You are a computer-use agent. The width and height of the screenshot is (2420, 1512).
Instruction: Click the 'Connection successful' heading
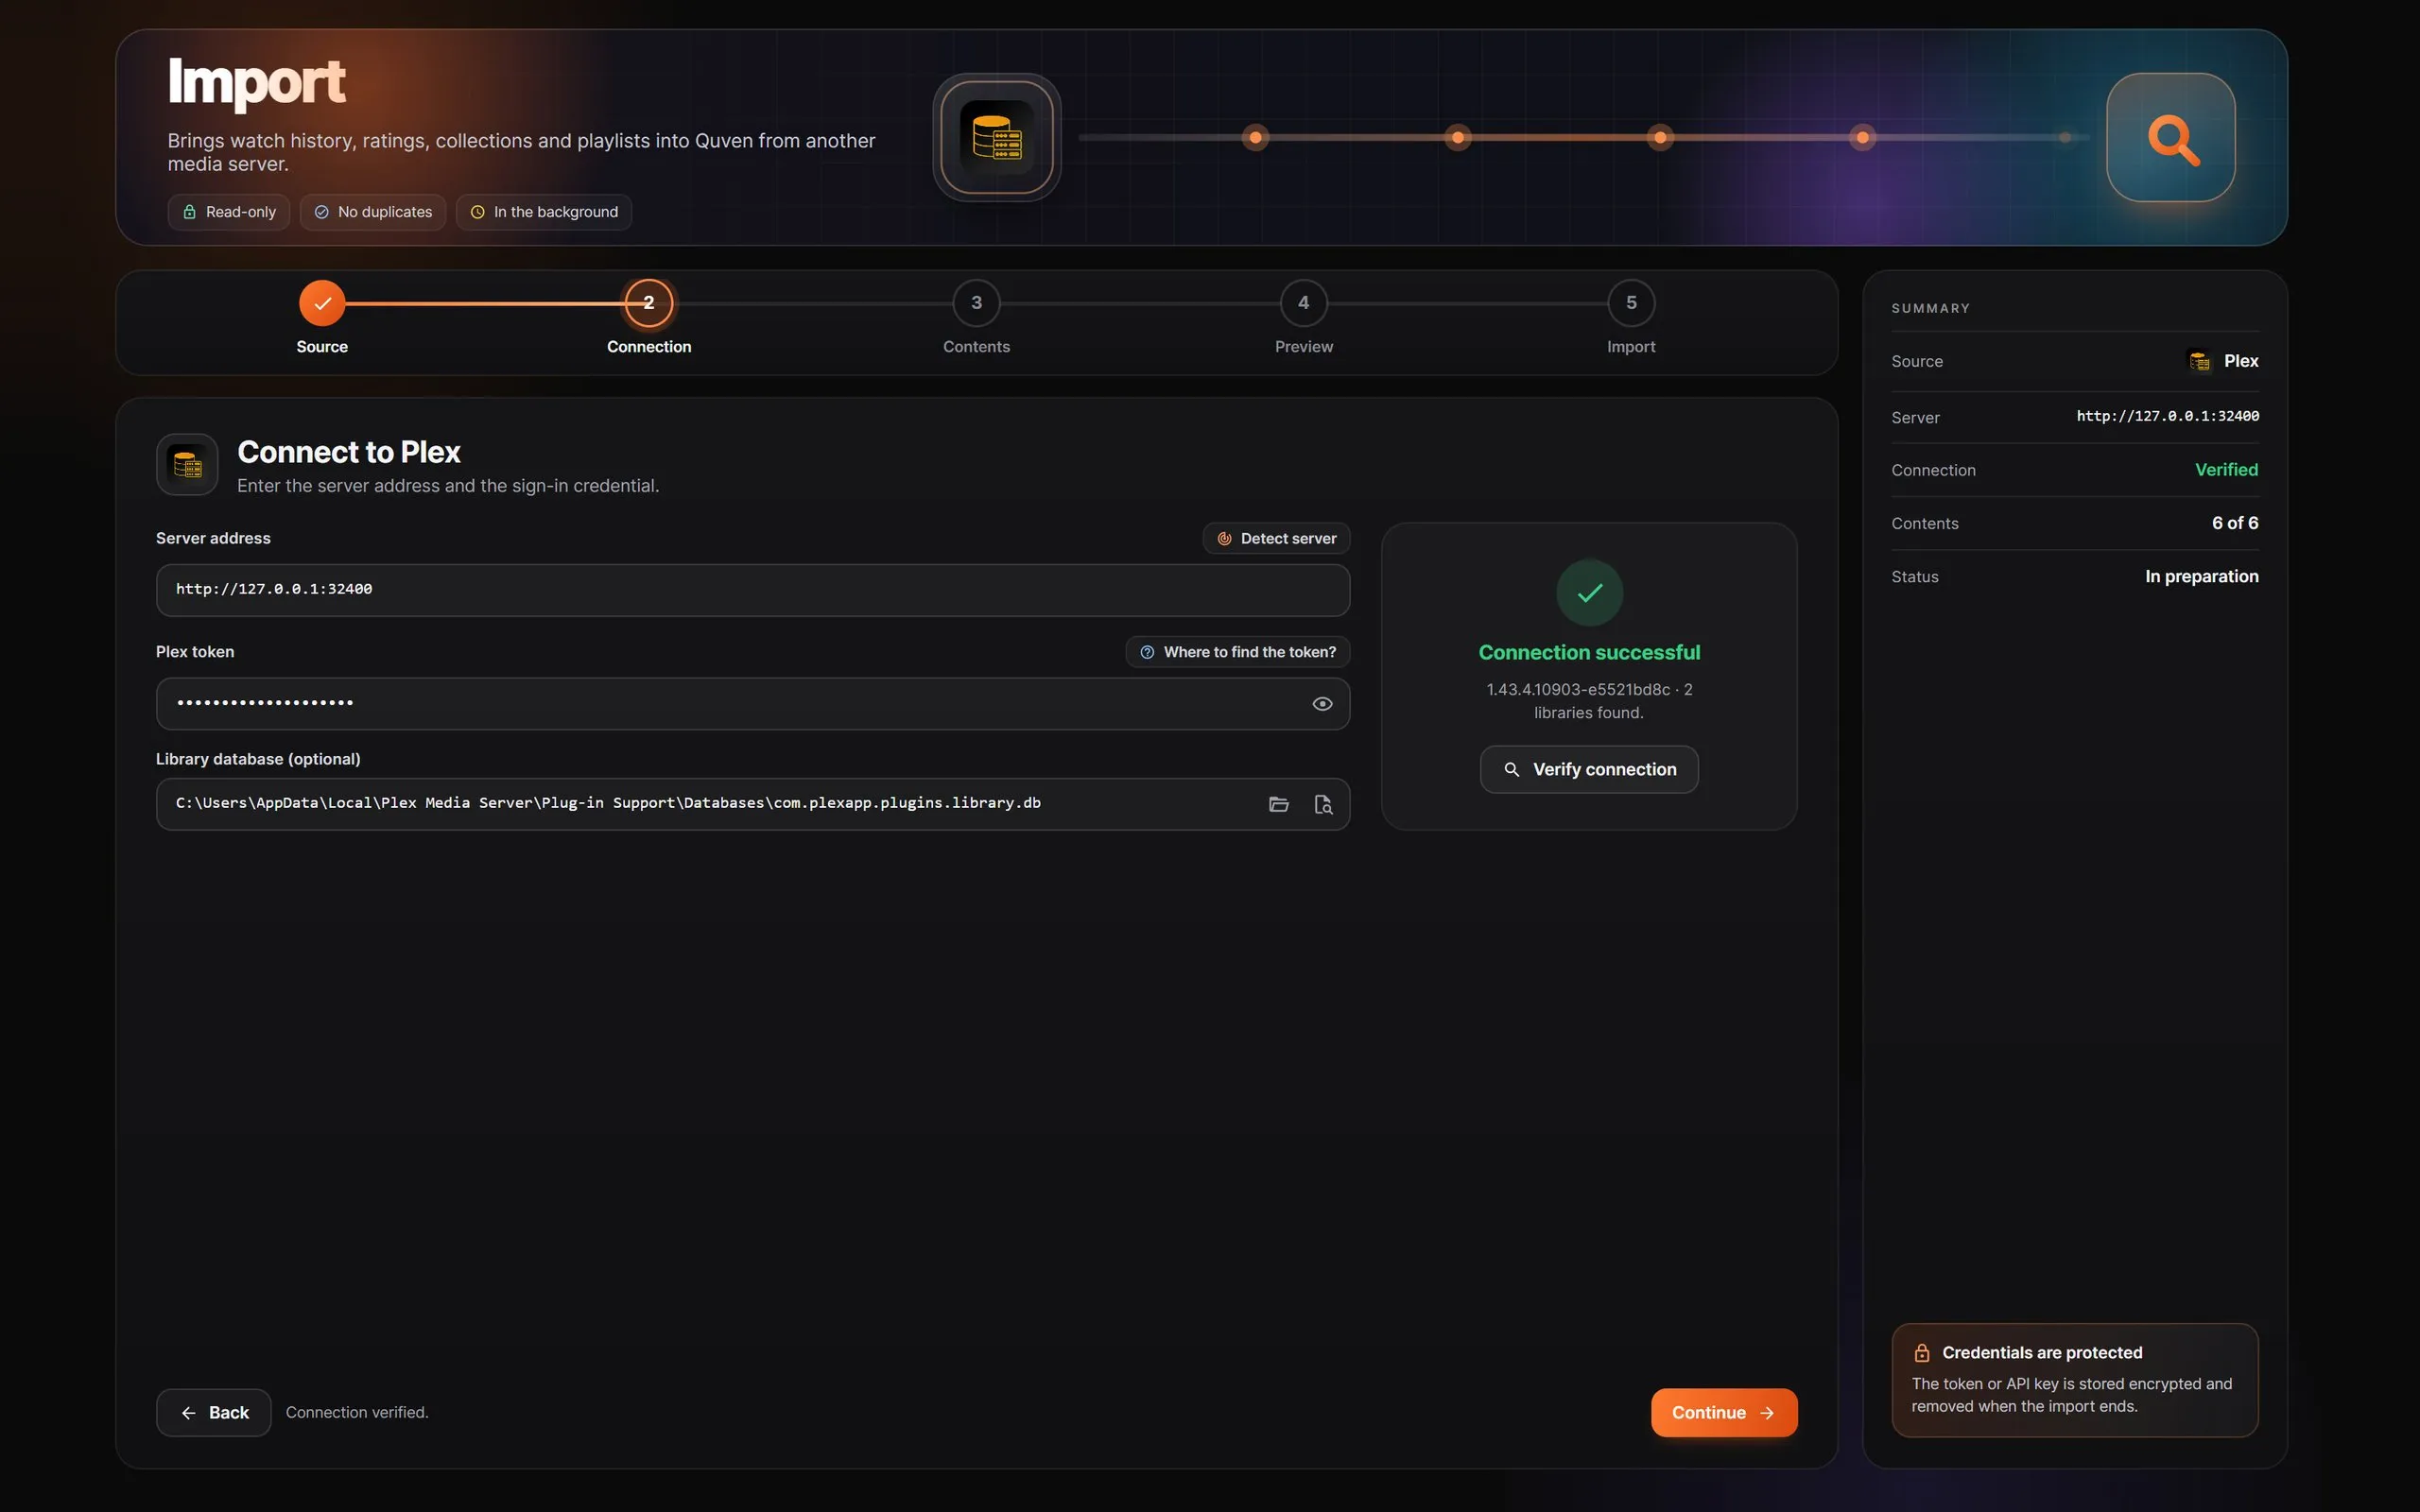coord(1589,652)
